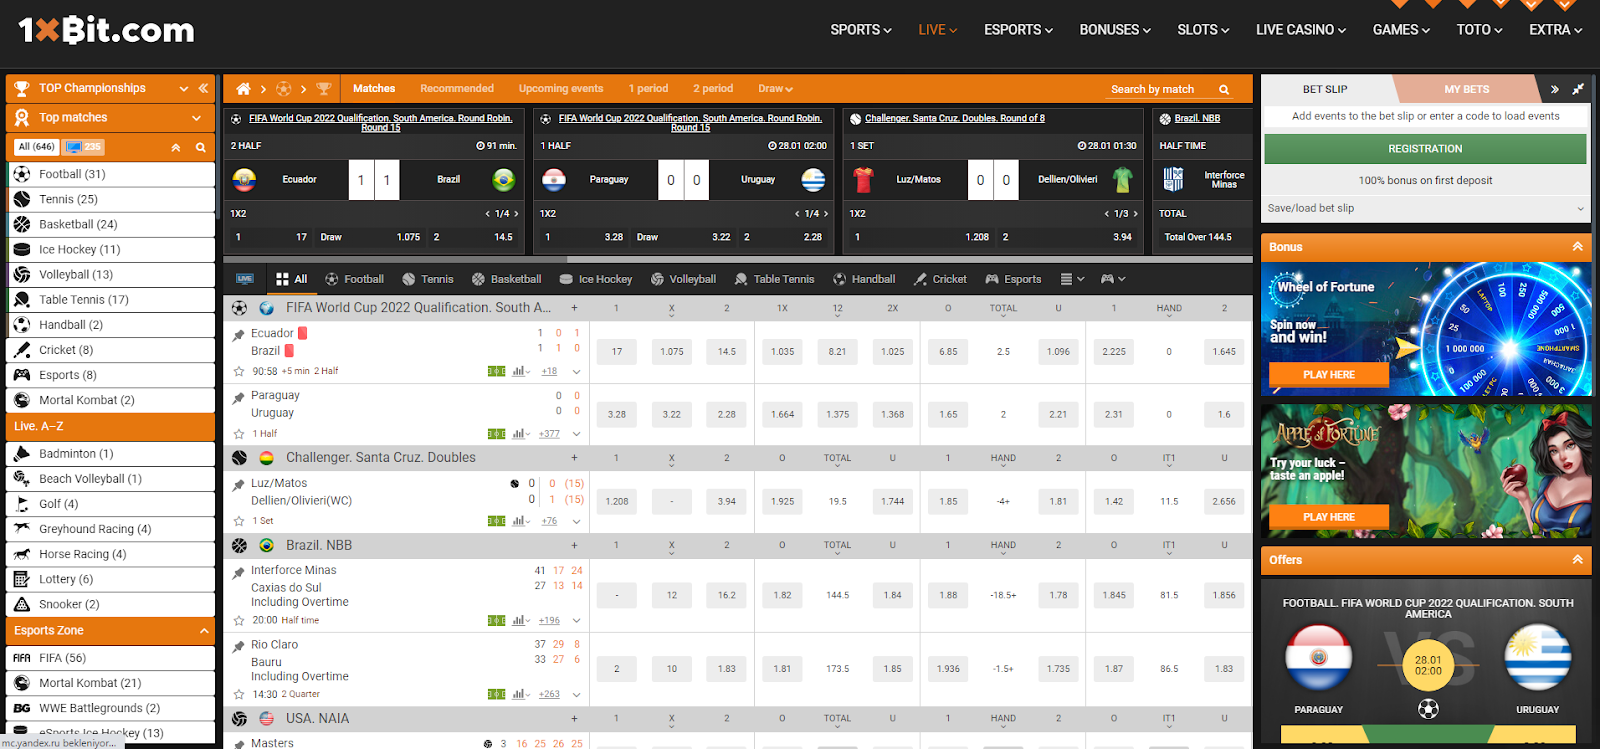This screenshot has height=749, width=1600.
Task: Open the Brazil. NBB link in the featured card
Action: [x=1197, y=118]
